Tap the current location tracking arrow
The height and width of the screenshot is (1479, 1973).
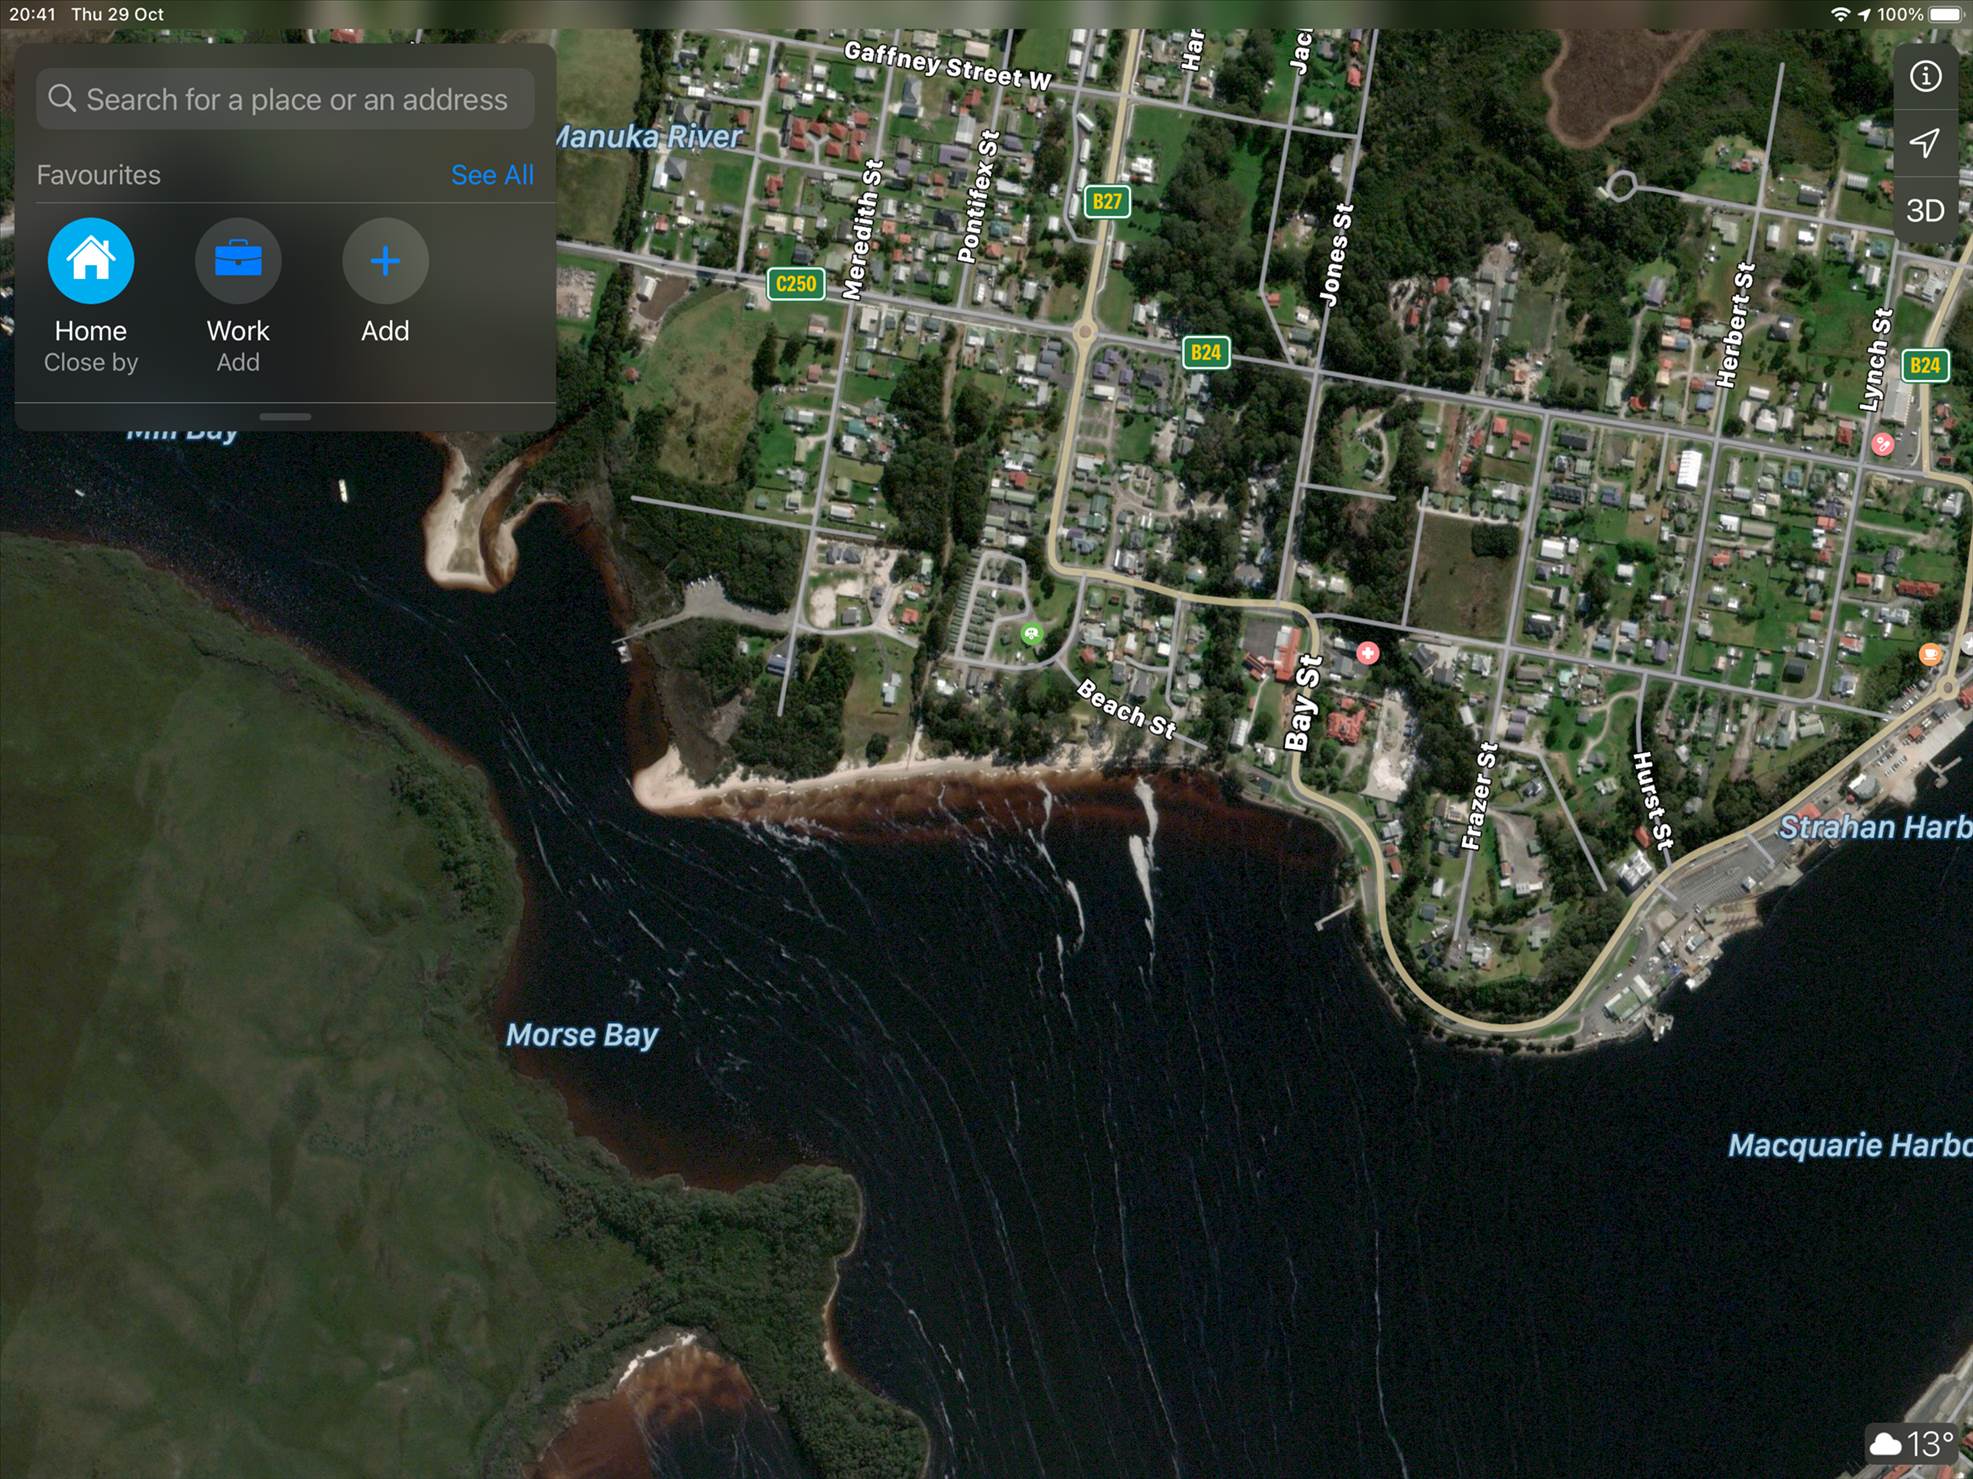1925,143
